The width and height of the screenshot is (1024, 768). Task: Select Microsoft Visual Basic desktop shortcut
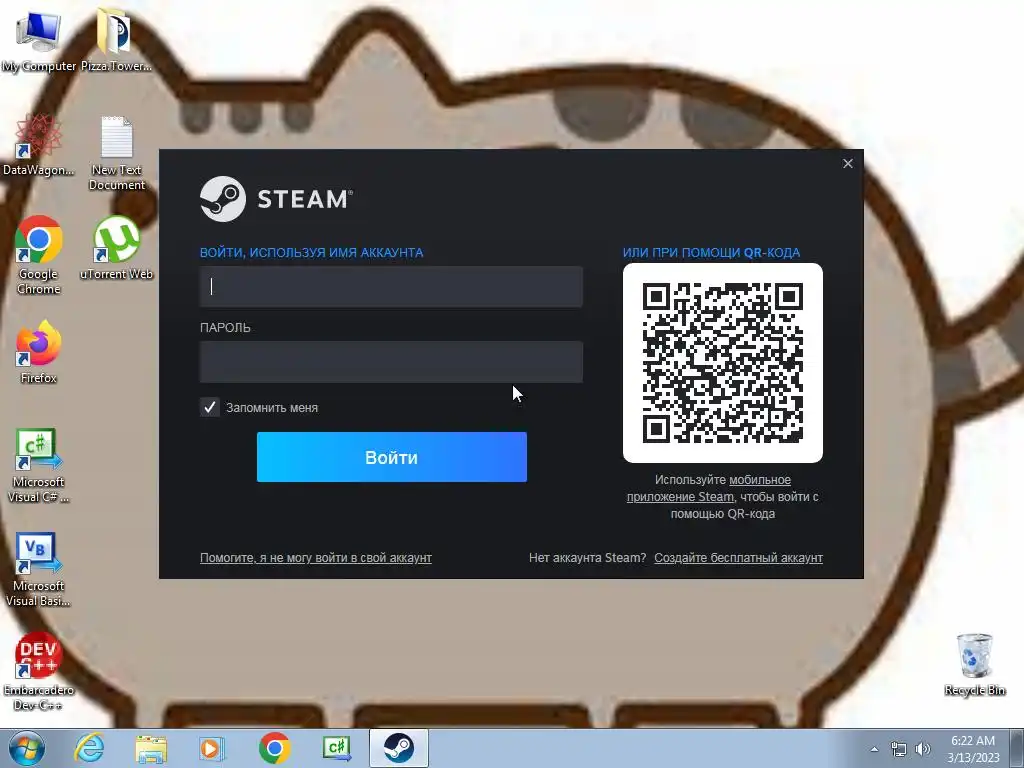38,568
